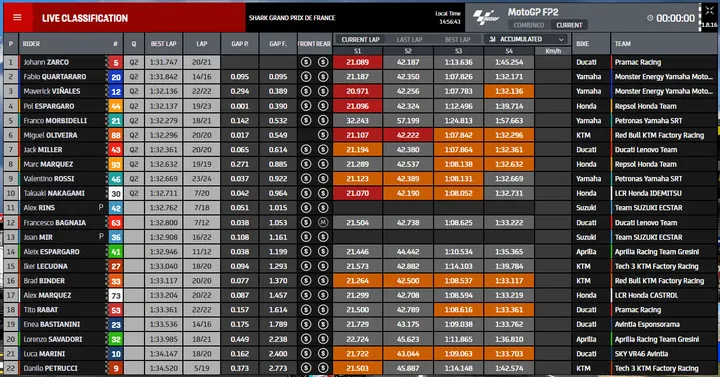Click Oliveira's rear tyre icon
The image size is (720, 377).
(323, 135)
